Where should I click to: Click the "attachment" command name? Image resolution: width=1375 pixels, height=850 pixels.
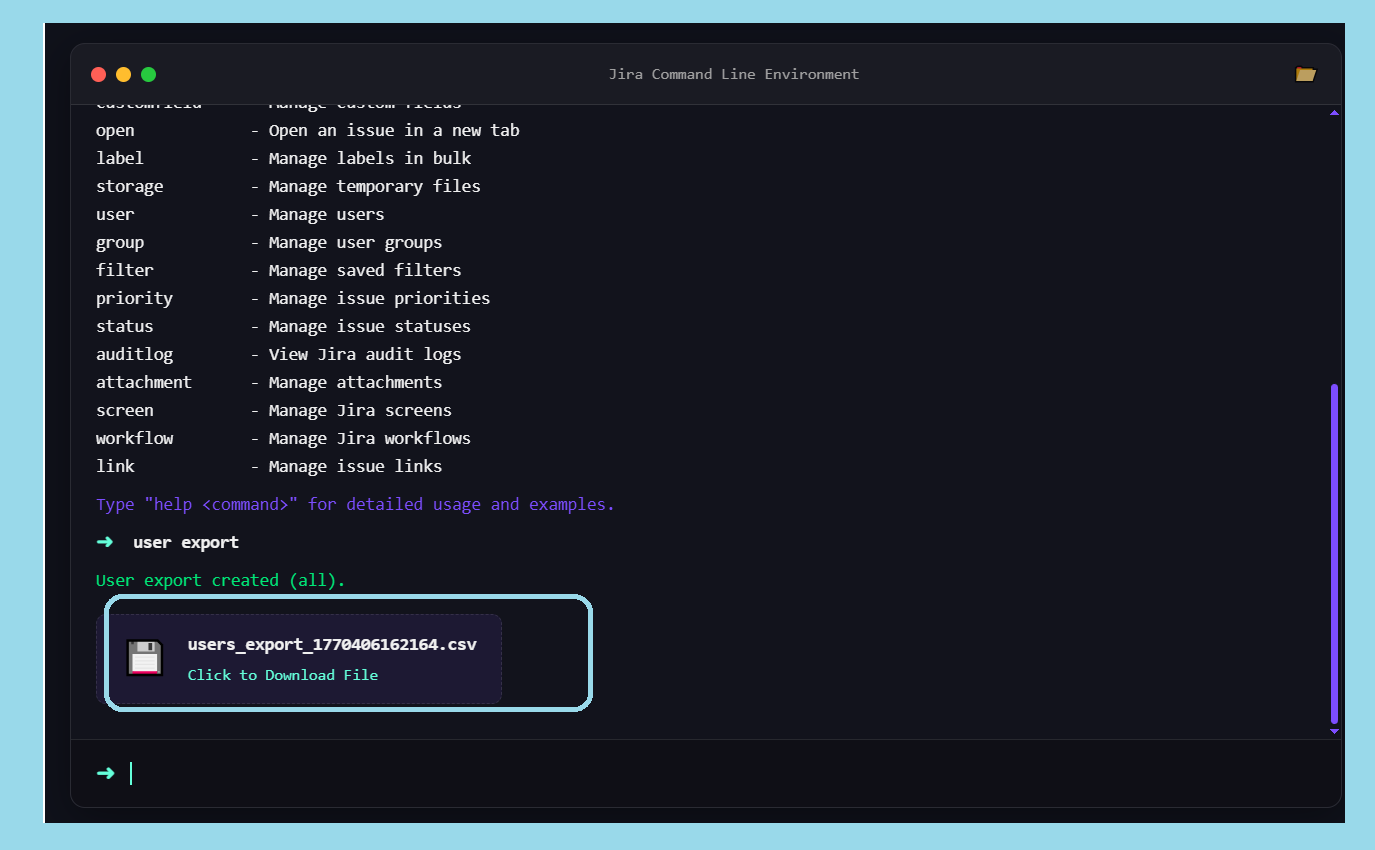click(144, 382)
